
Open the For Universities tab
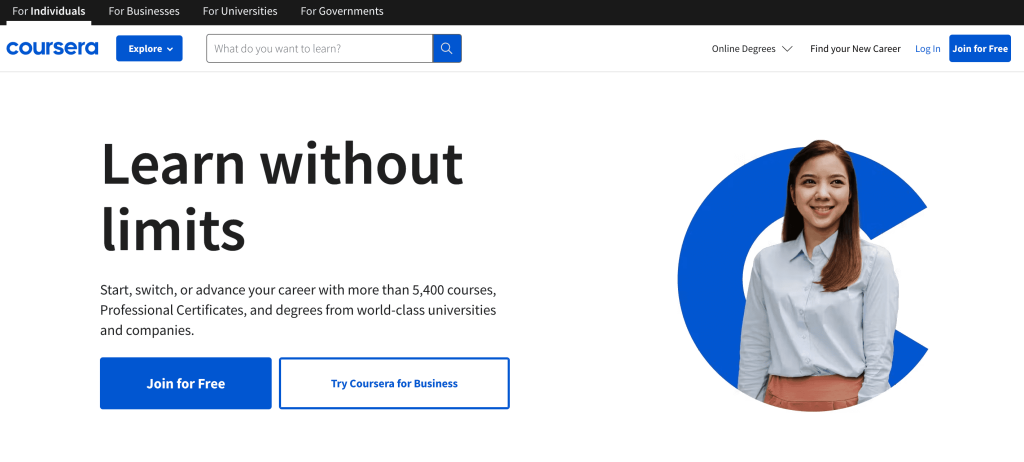[240, 11]
